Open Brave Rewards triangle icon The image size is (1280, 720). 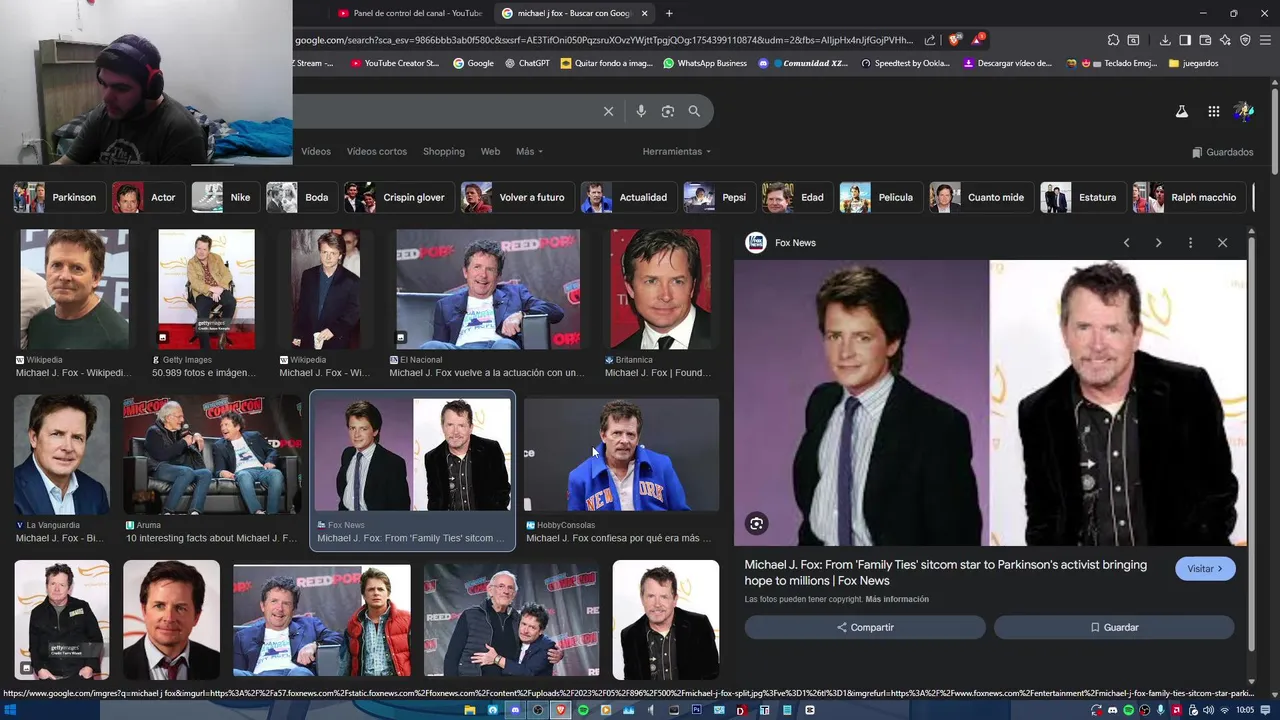(977, 40)
